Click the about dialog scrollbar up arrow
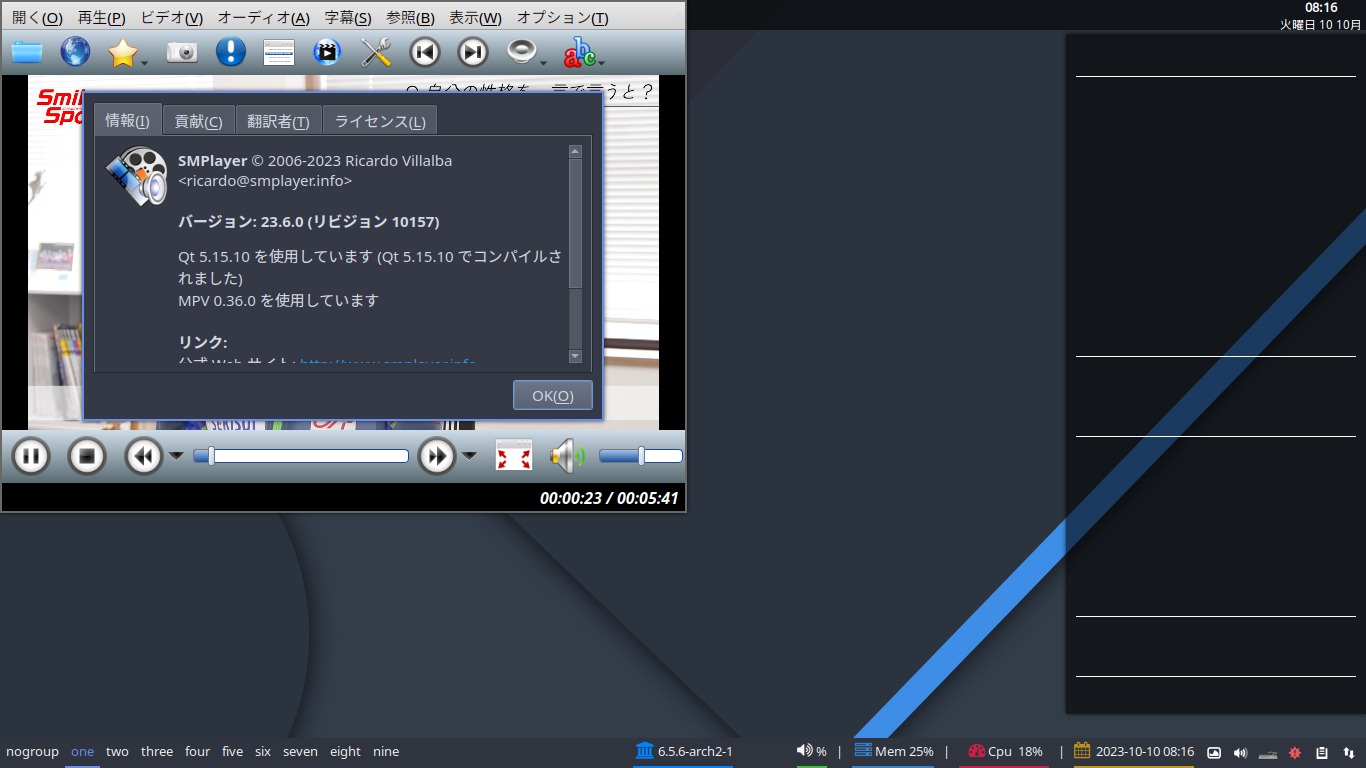This screenshot has width=1366, height=768. click(x=575, y=152)
